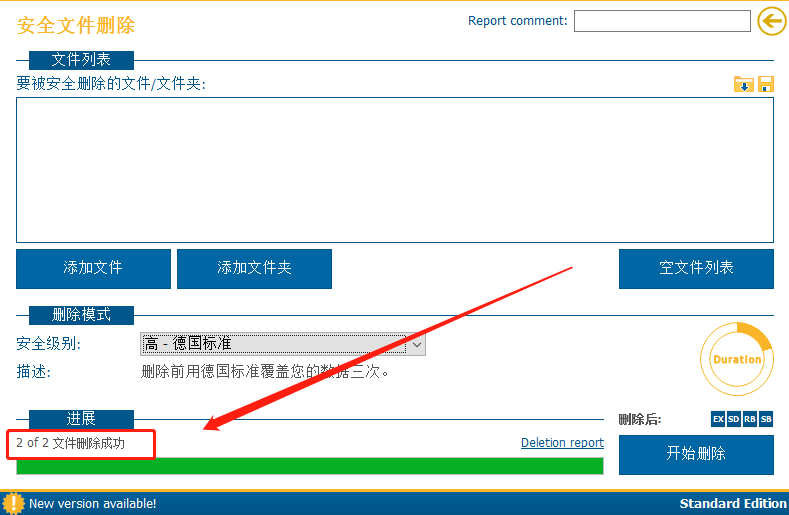Click the 安全文件删除 page title

pos(76,25)
